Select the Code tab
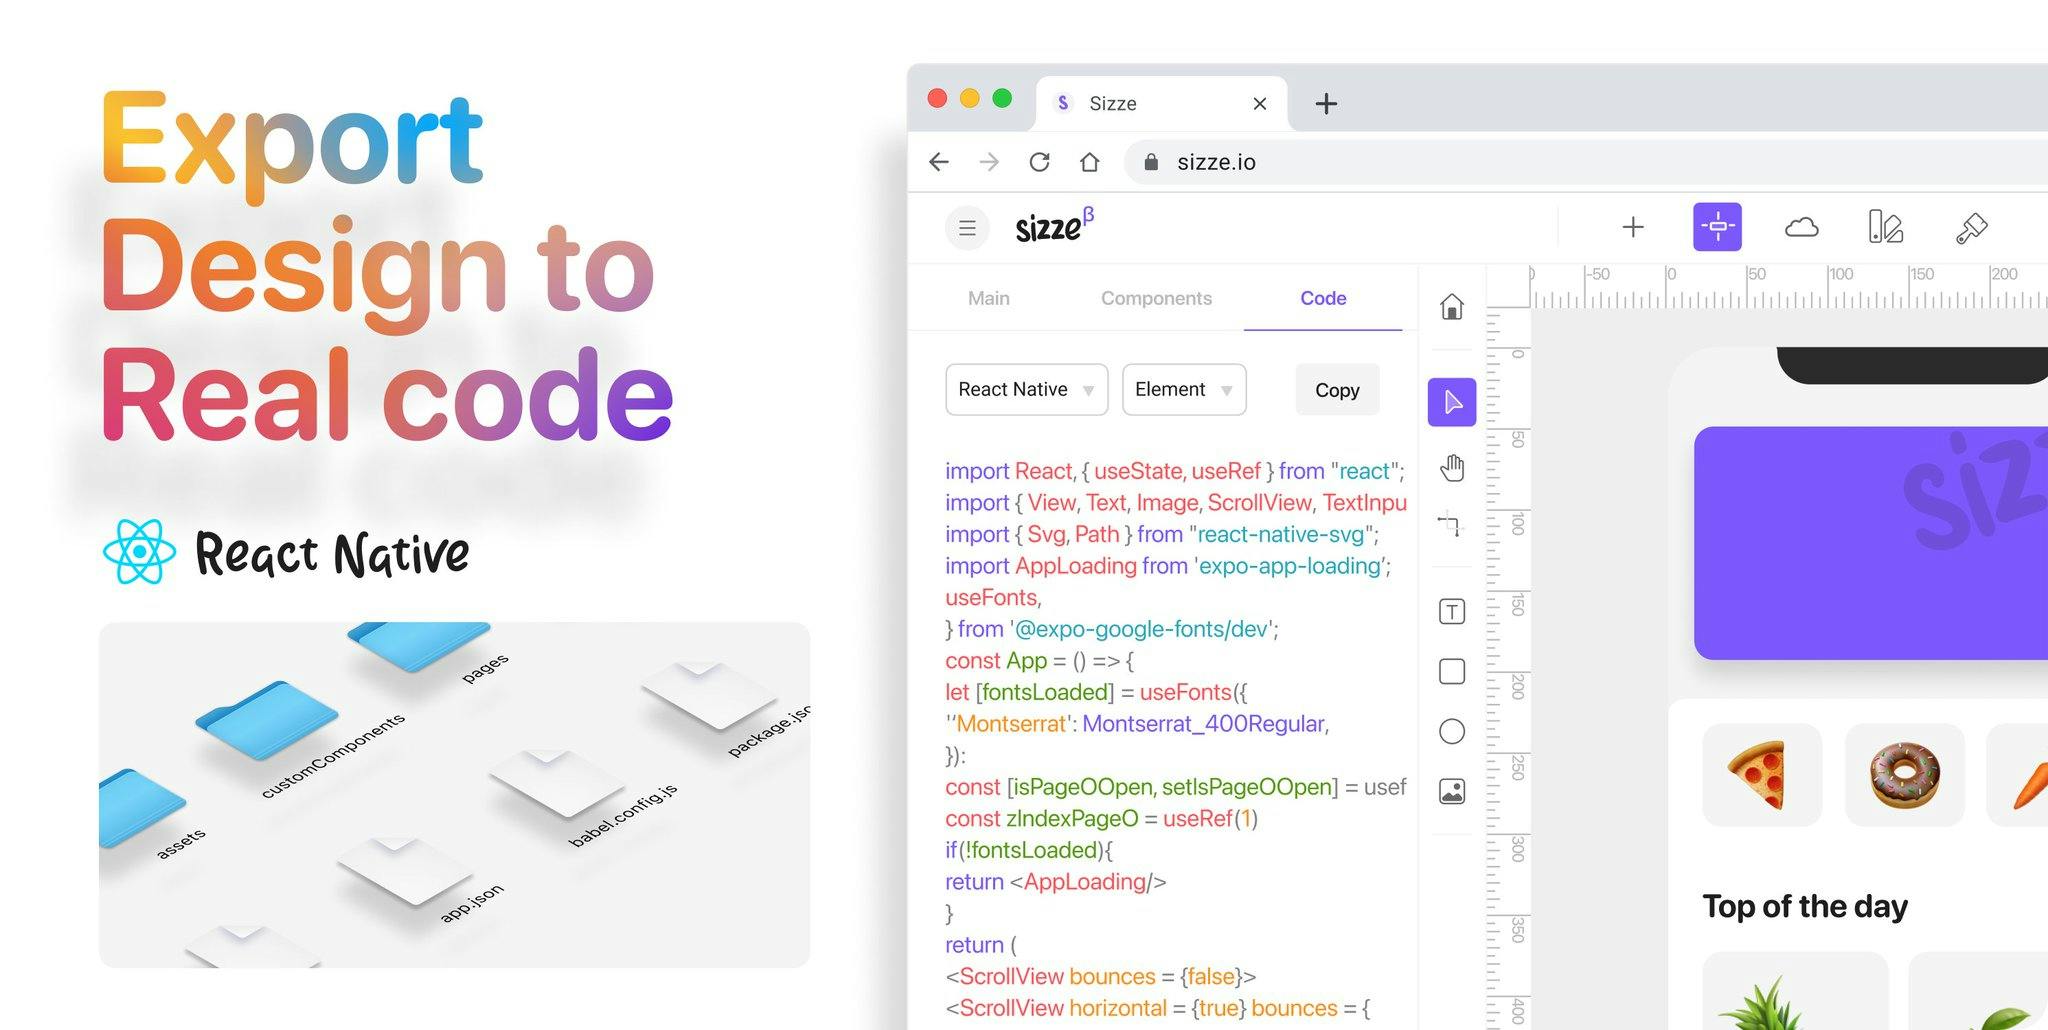The image size is (2048, 1030). tap(1323, 298)
